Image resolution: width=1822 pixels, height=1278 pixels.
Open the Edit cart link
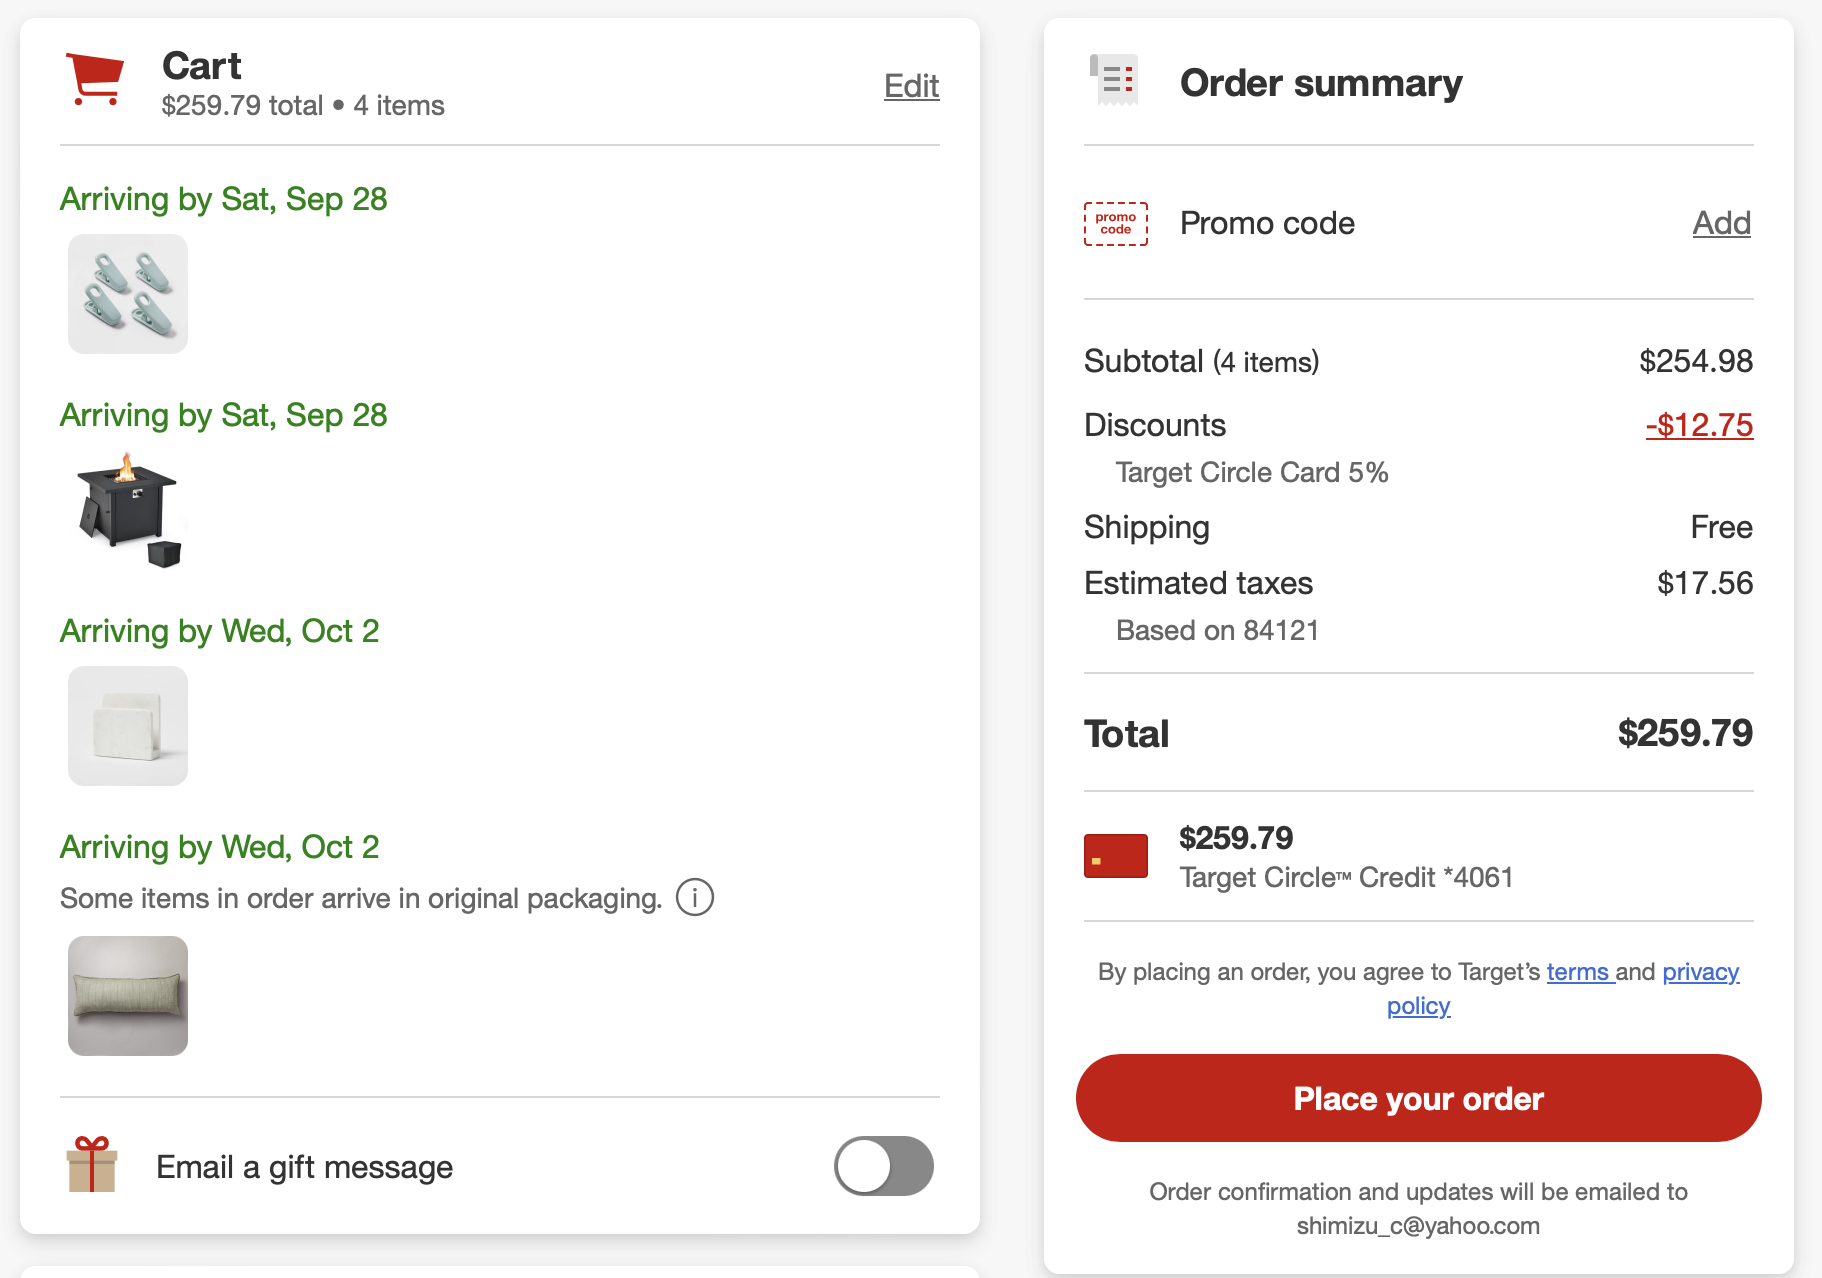911,86
